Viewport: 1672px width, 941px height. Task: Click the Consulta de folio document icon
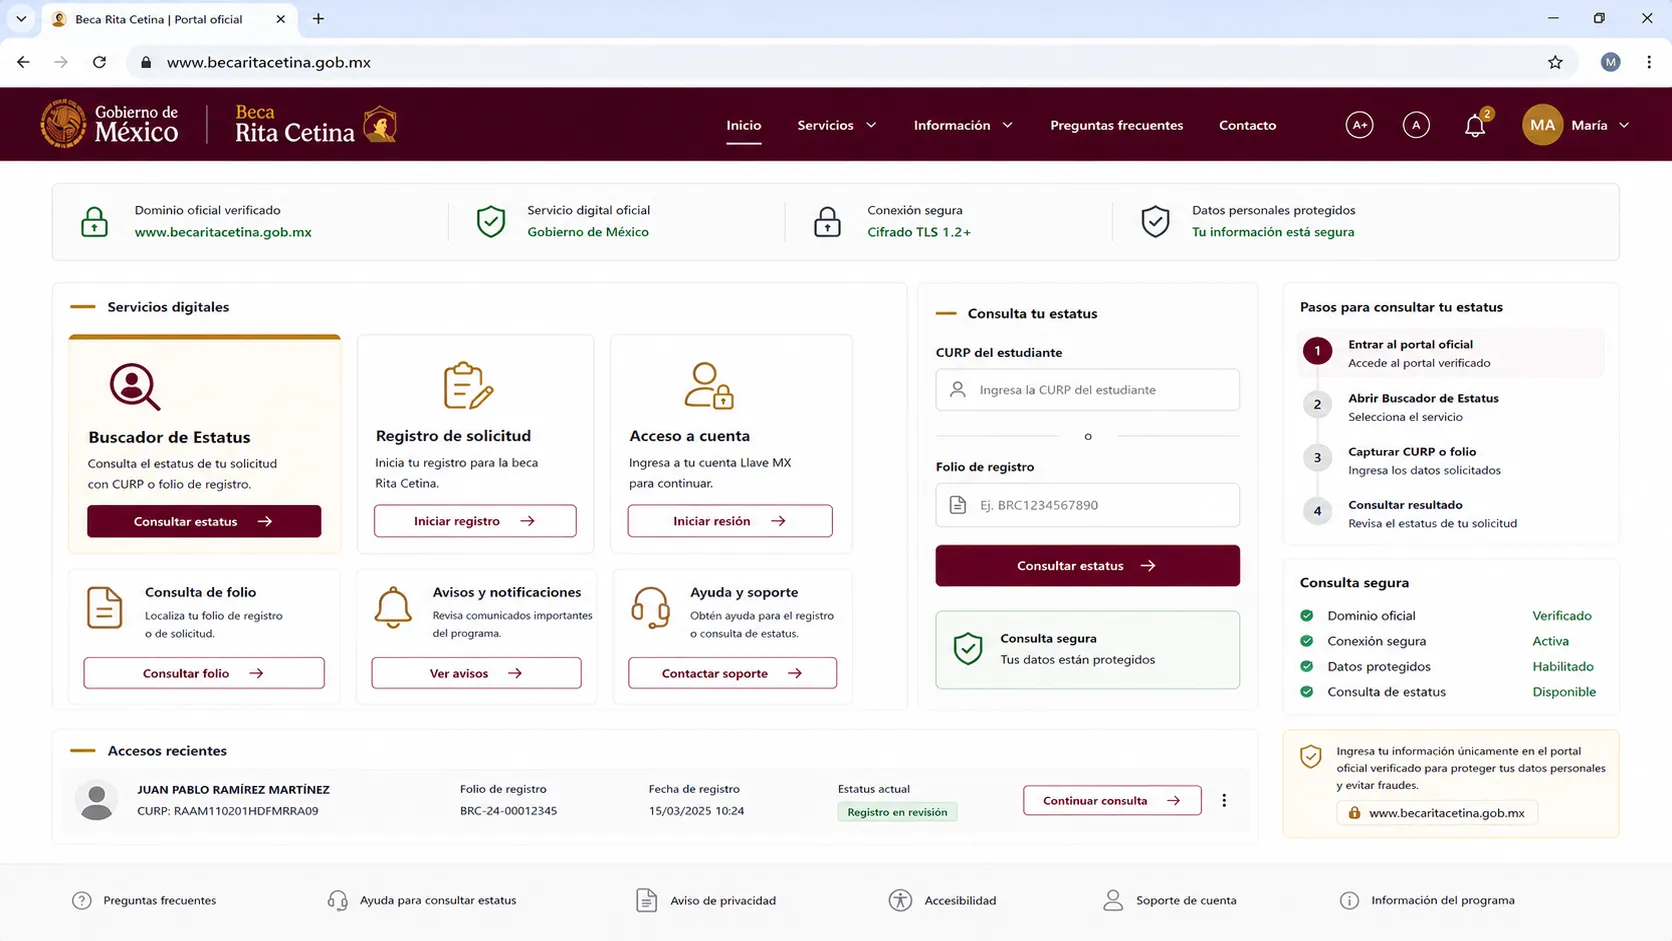pyautogui.click(x=104, y=608)
